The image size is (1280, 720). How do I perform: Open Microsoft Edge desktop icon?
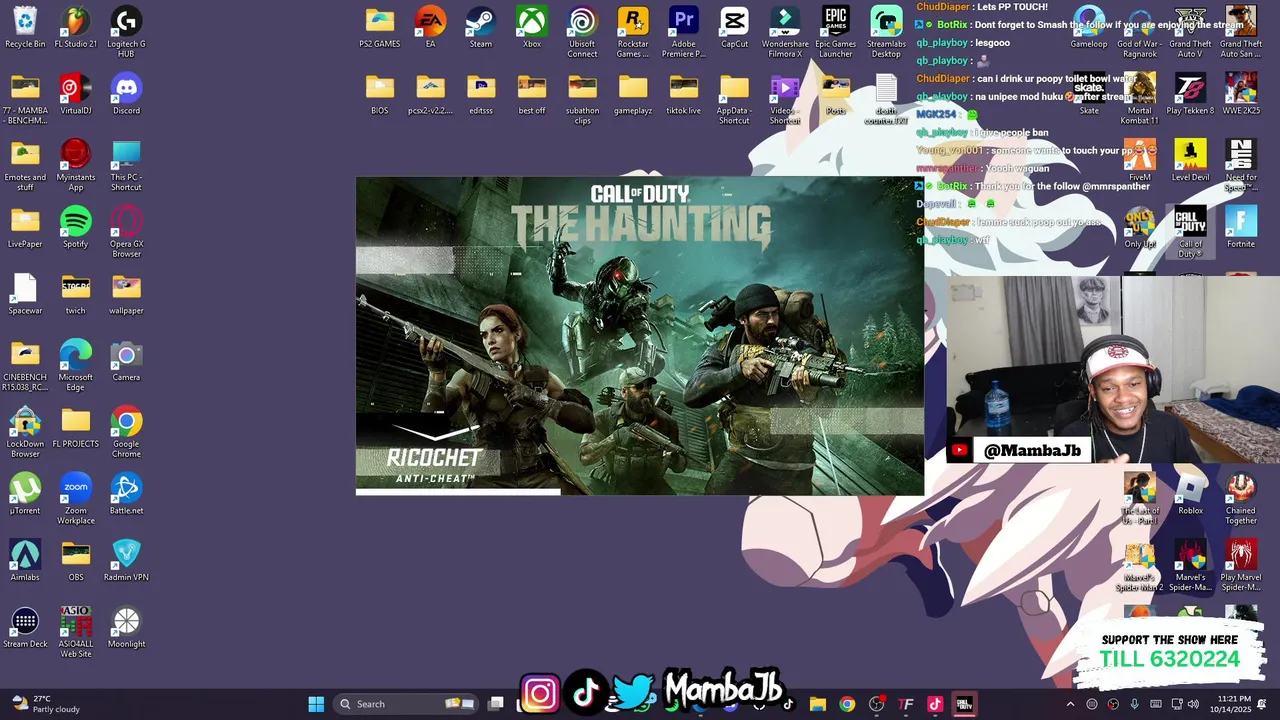(x=76, y=365)
